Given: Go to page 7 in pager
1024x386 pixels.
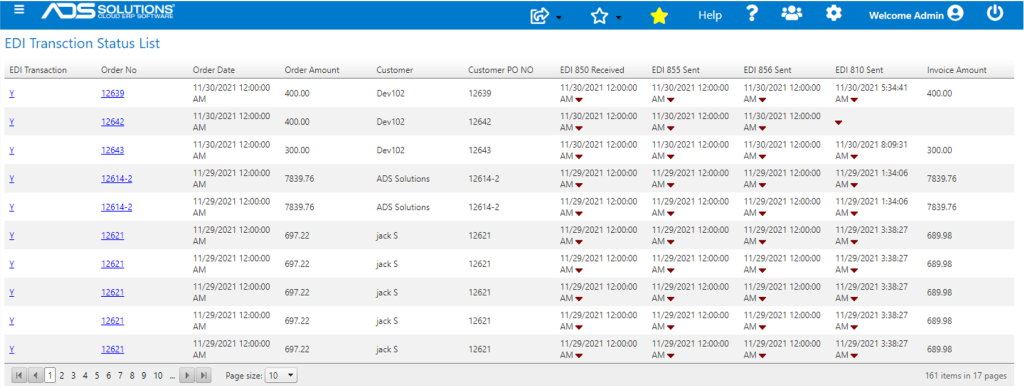Looking at the screenshot, I should coord(120,376).
